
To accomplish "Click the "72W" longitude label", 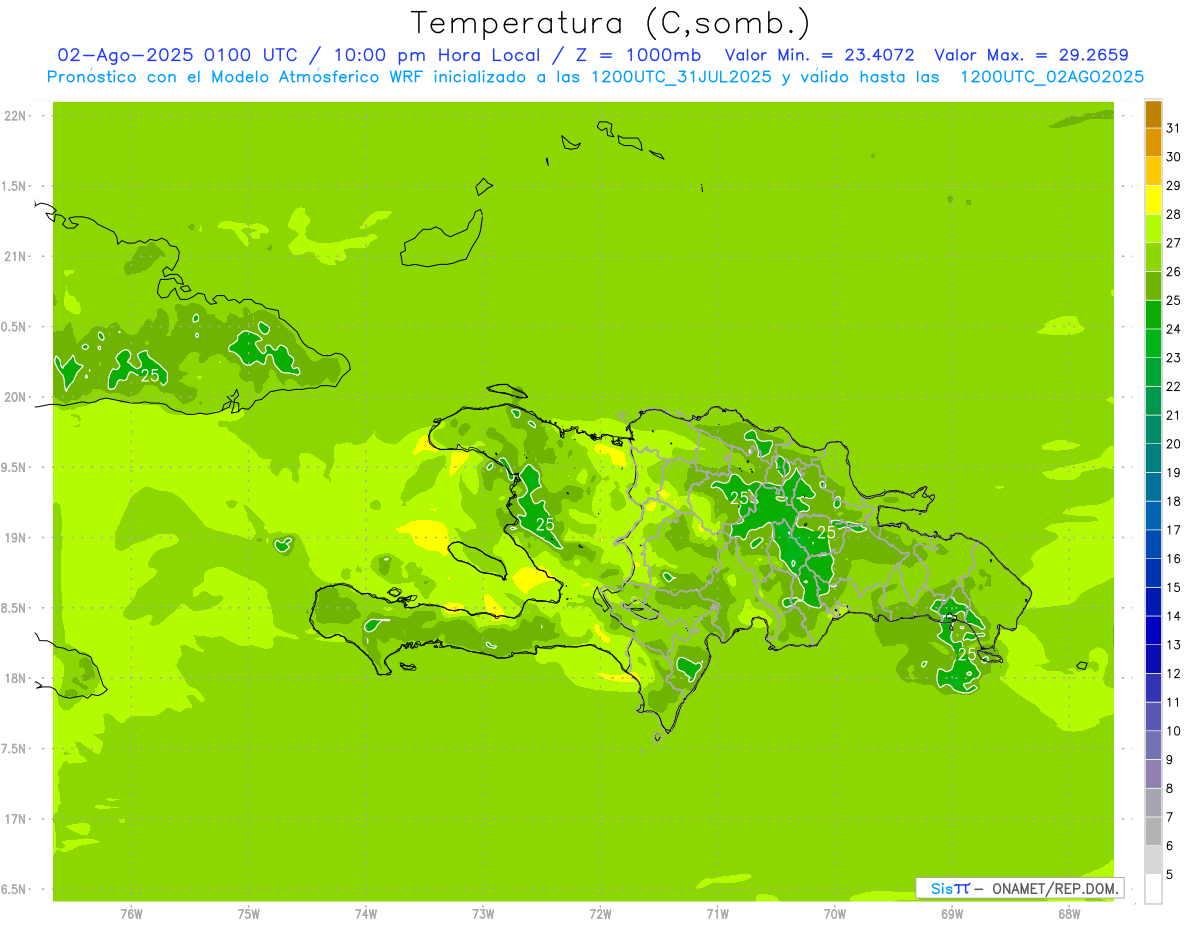I will 601,915.
